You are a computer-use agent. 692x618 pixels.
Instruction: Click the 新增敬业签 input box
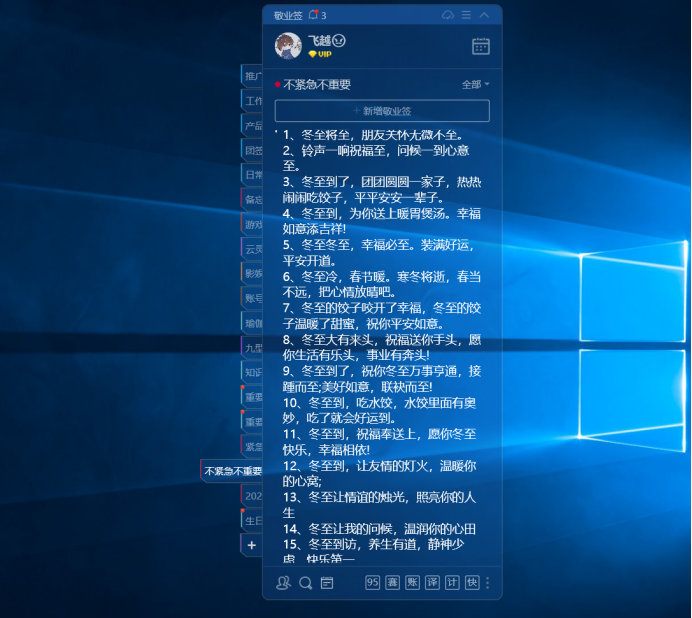(382, 111)
